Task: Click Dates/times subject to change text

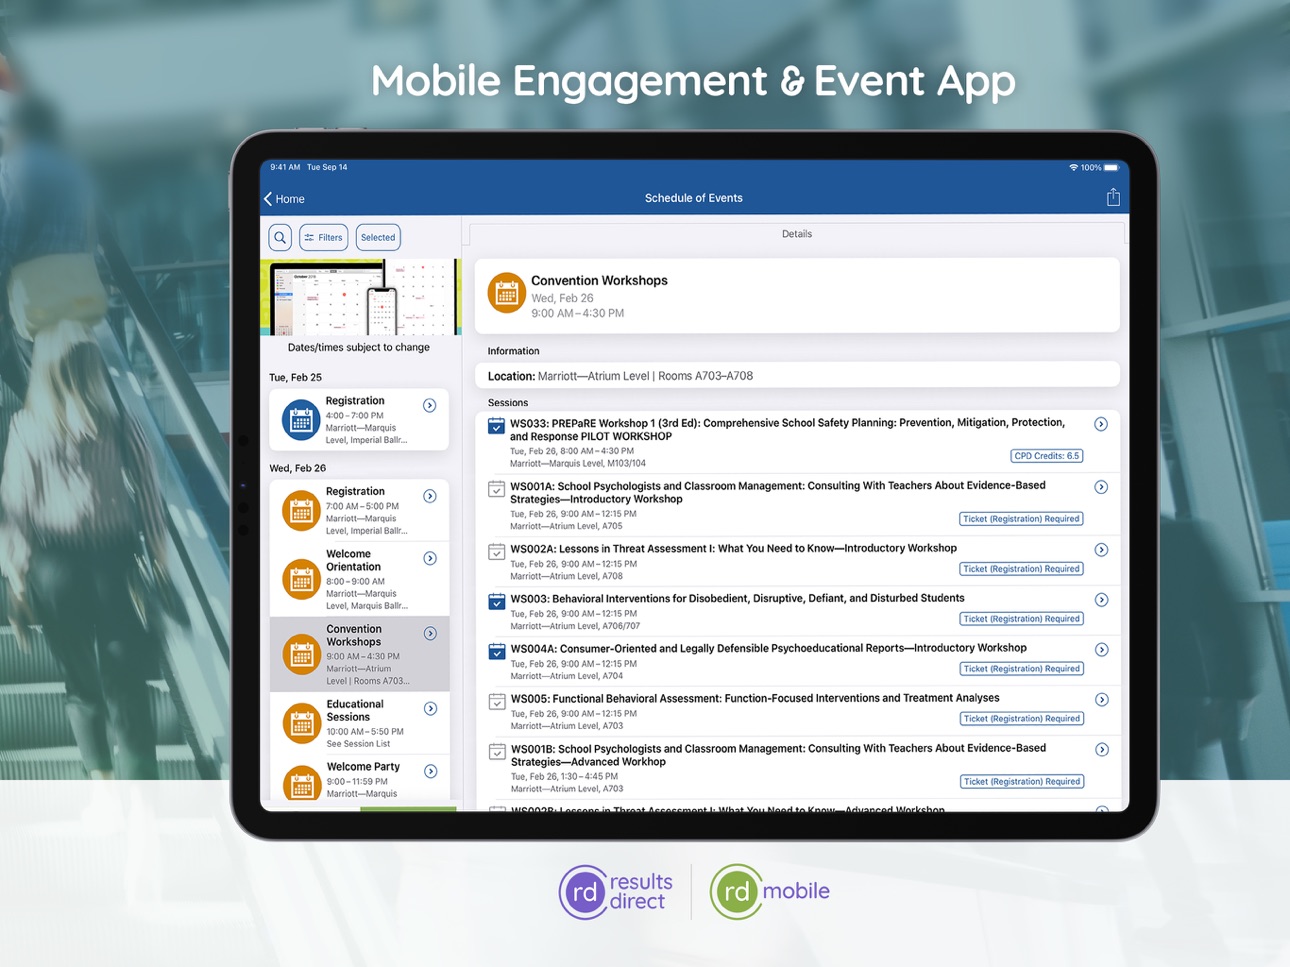Action: click(x=359, y=348)
